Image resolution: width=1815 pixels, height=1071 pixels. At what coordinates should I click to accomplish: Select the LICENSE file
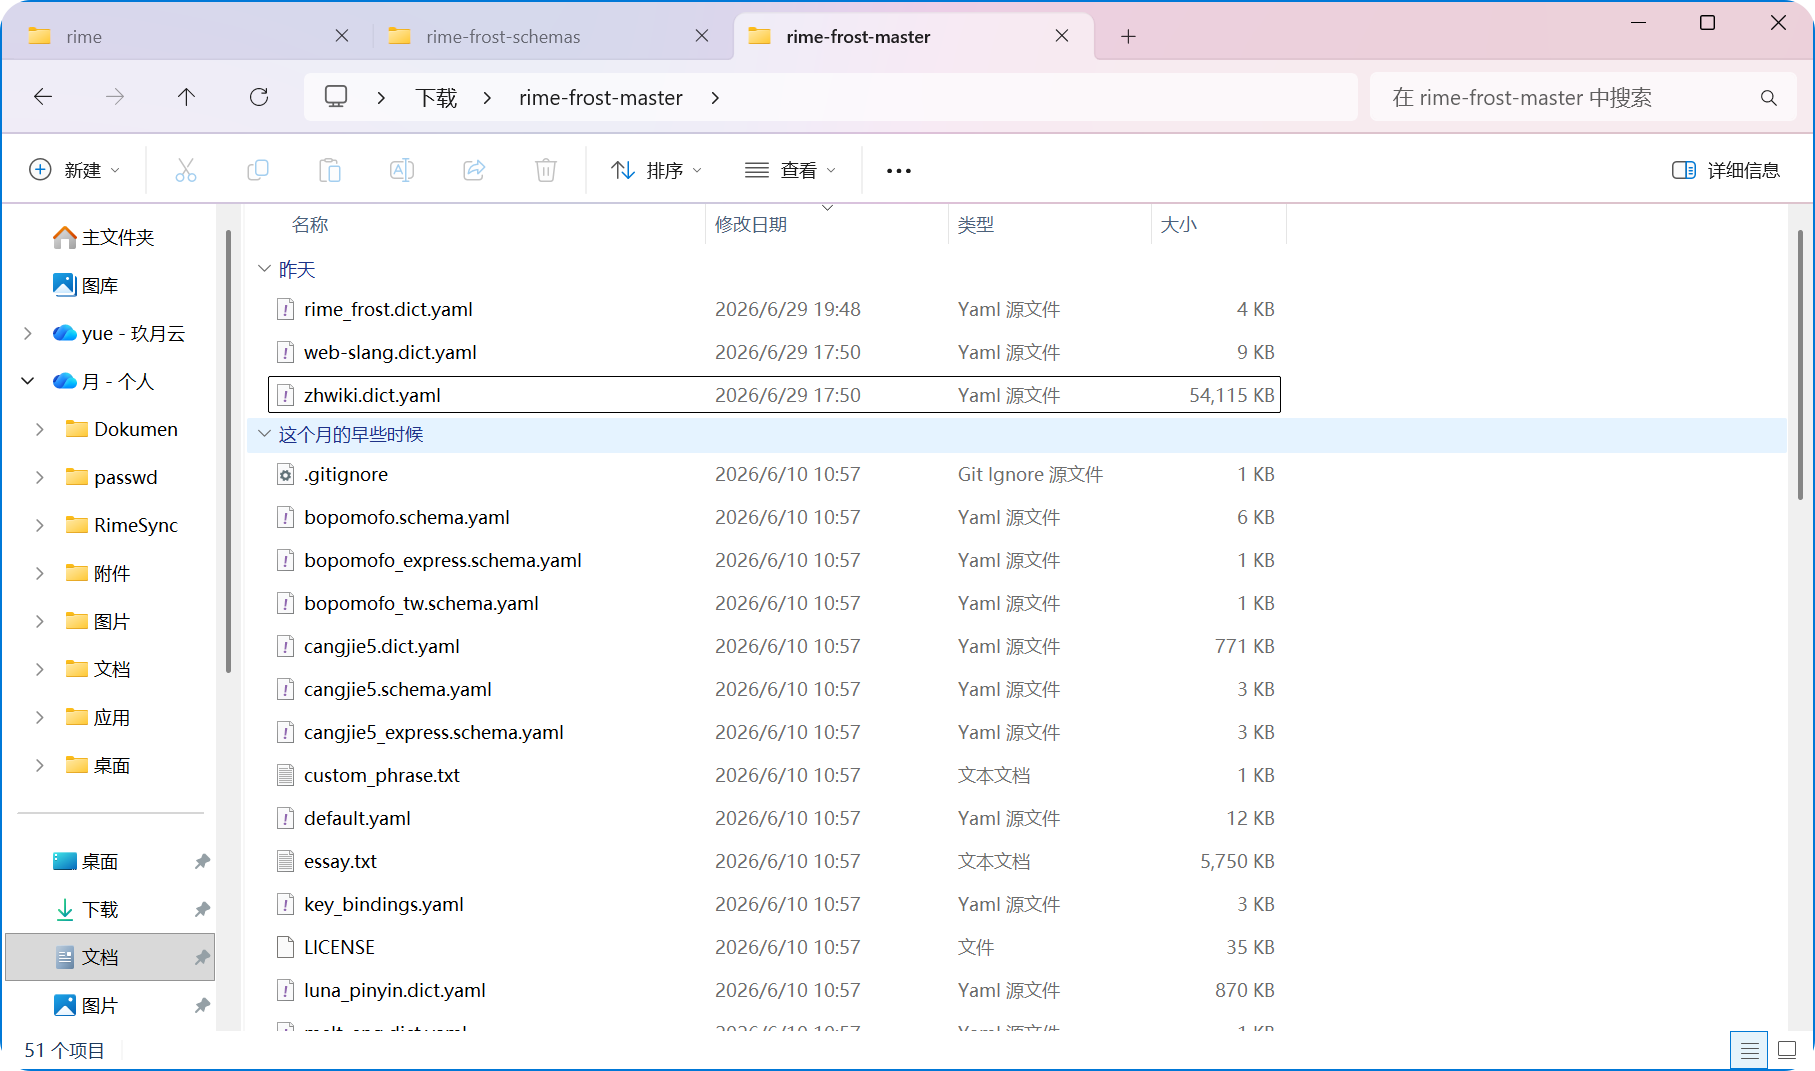point(774,947)
